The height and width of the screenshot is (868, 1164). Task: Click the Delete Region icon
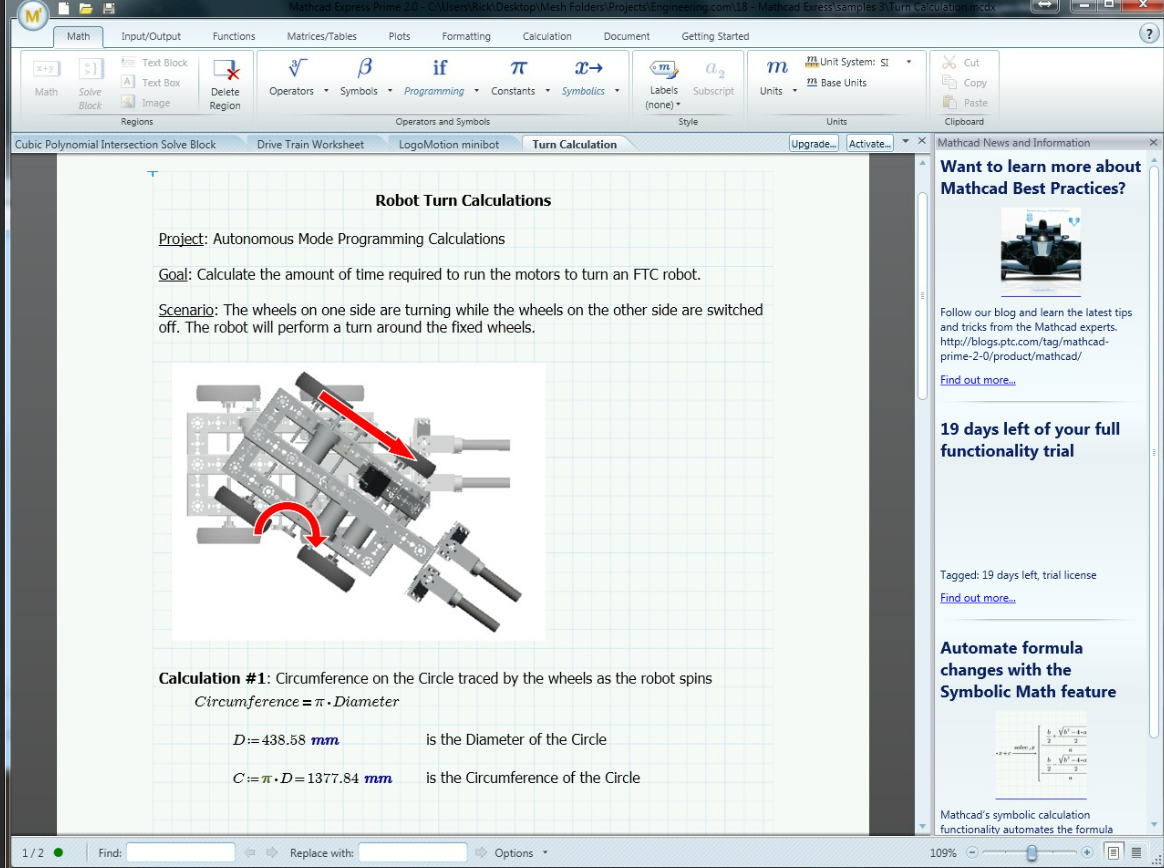(x=226, y=70)
